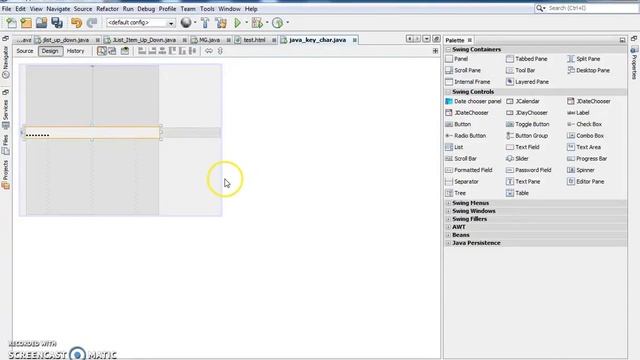Click the browser globe toolbar icon
Screen dimensions: 640x360
[x=186, y=23]
